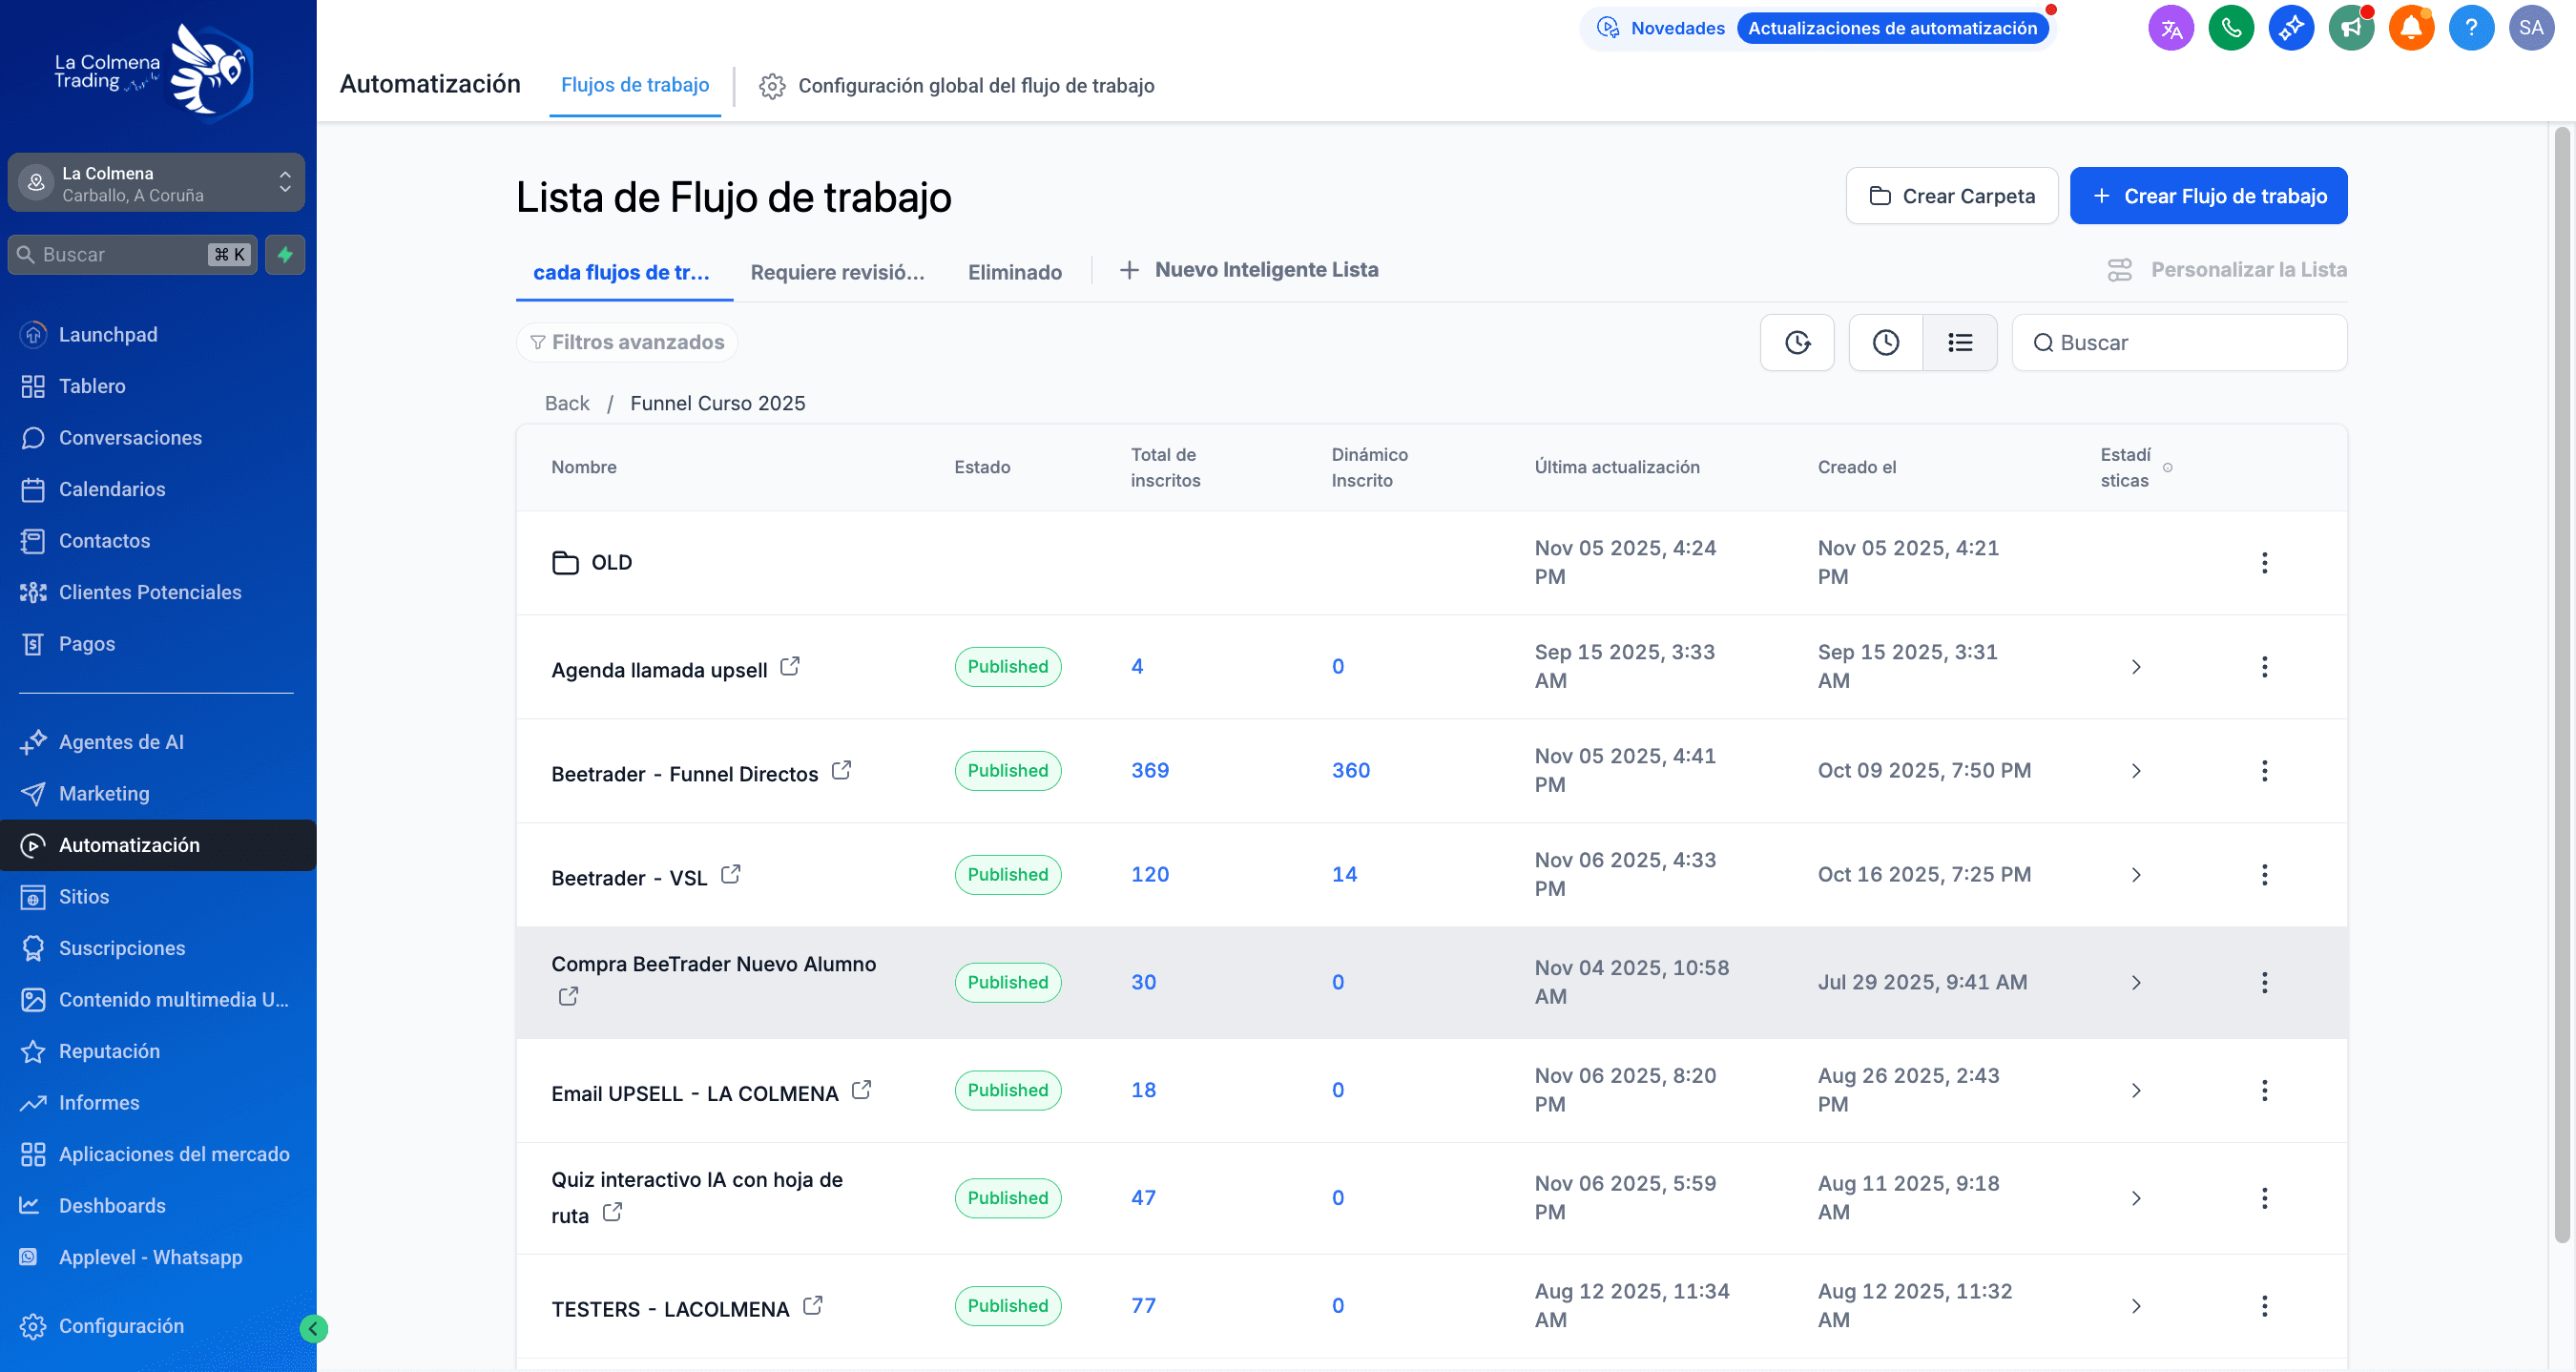Open external link icon next to Beetrader - VSL
Image resolution: width=2576 pixels, height=1372 pixels.
[731, 874]
